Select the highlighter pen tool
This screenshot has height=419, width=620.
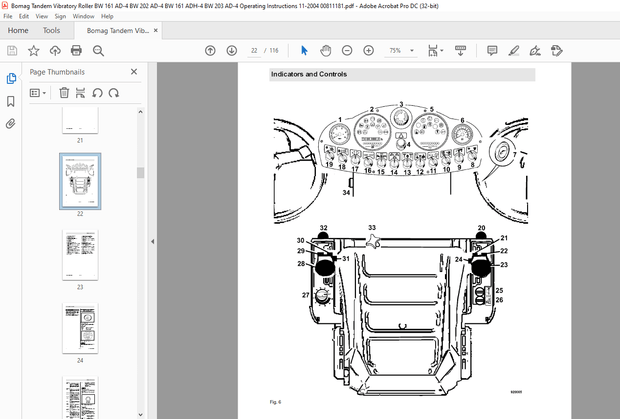(x=514, y=50)
